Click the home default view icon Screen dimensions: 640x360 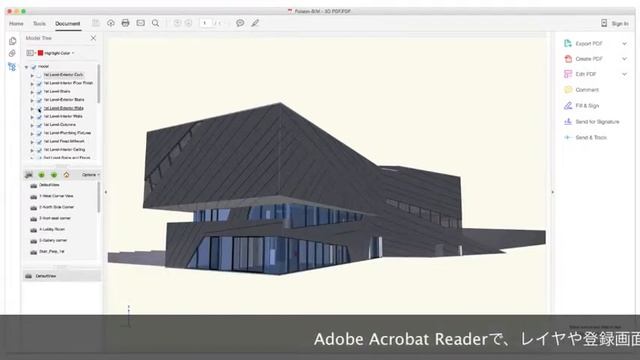click(66, 175)
